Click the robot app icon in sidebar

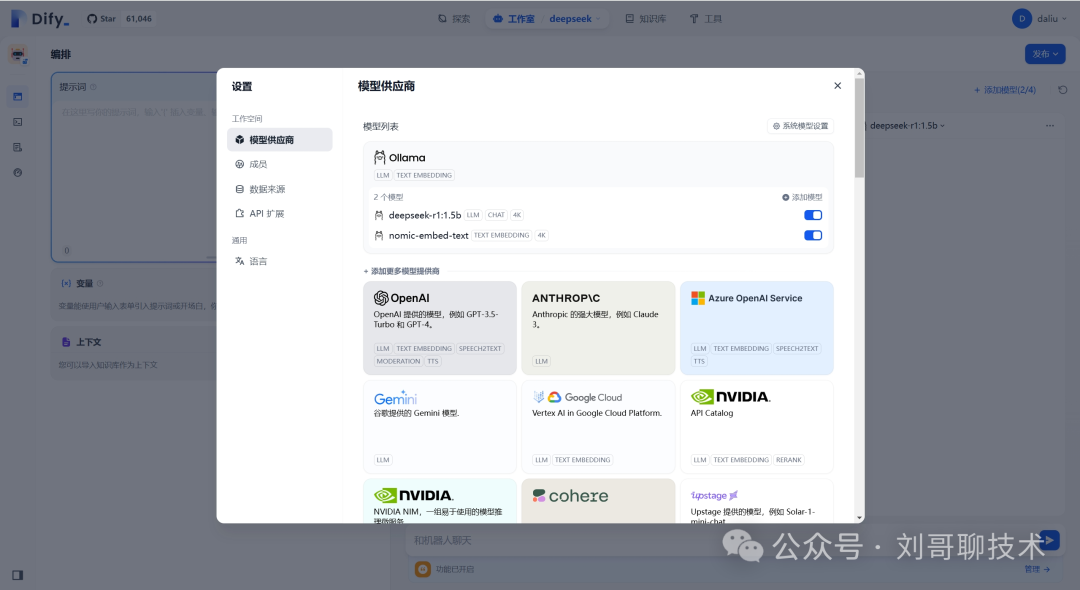[x=18, y=54]
